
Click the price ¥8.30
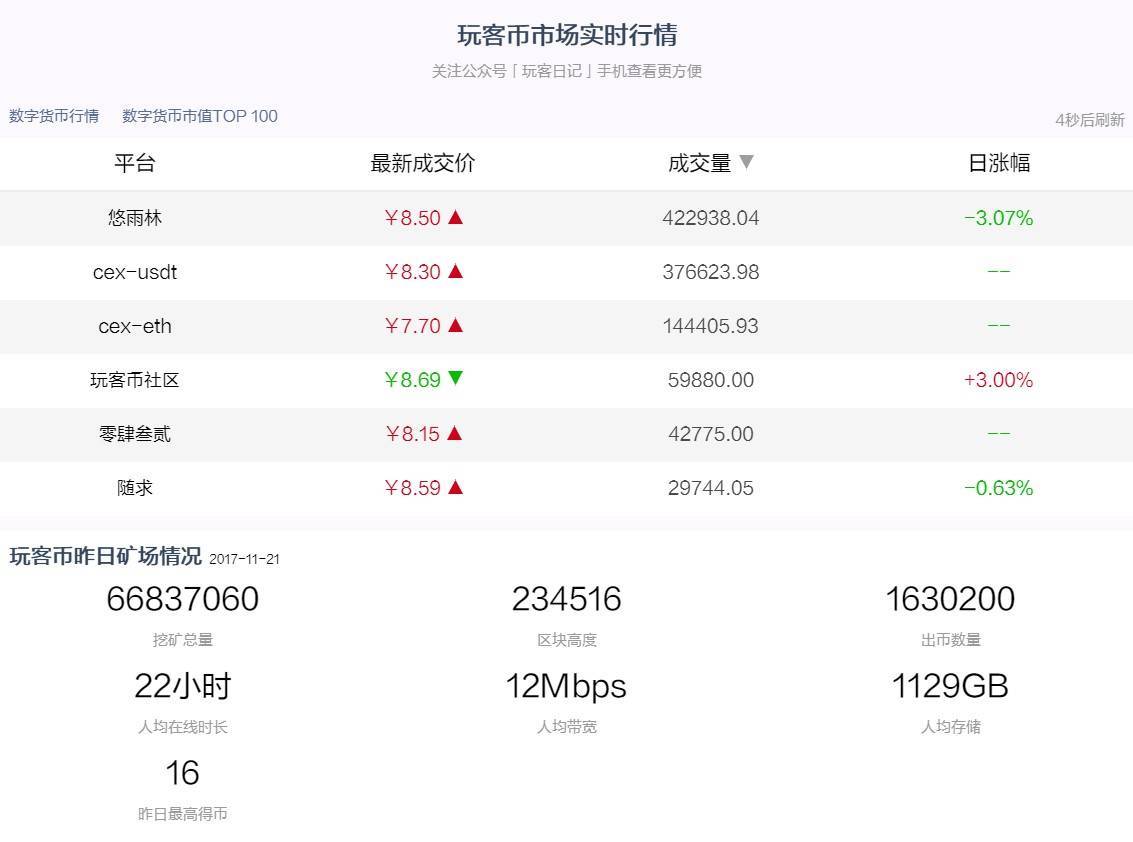tap(413, 272)
